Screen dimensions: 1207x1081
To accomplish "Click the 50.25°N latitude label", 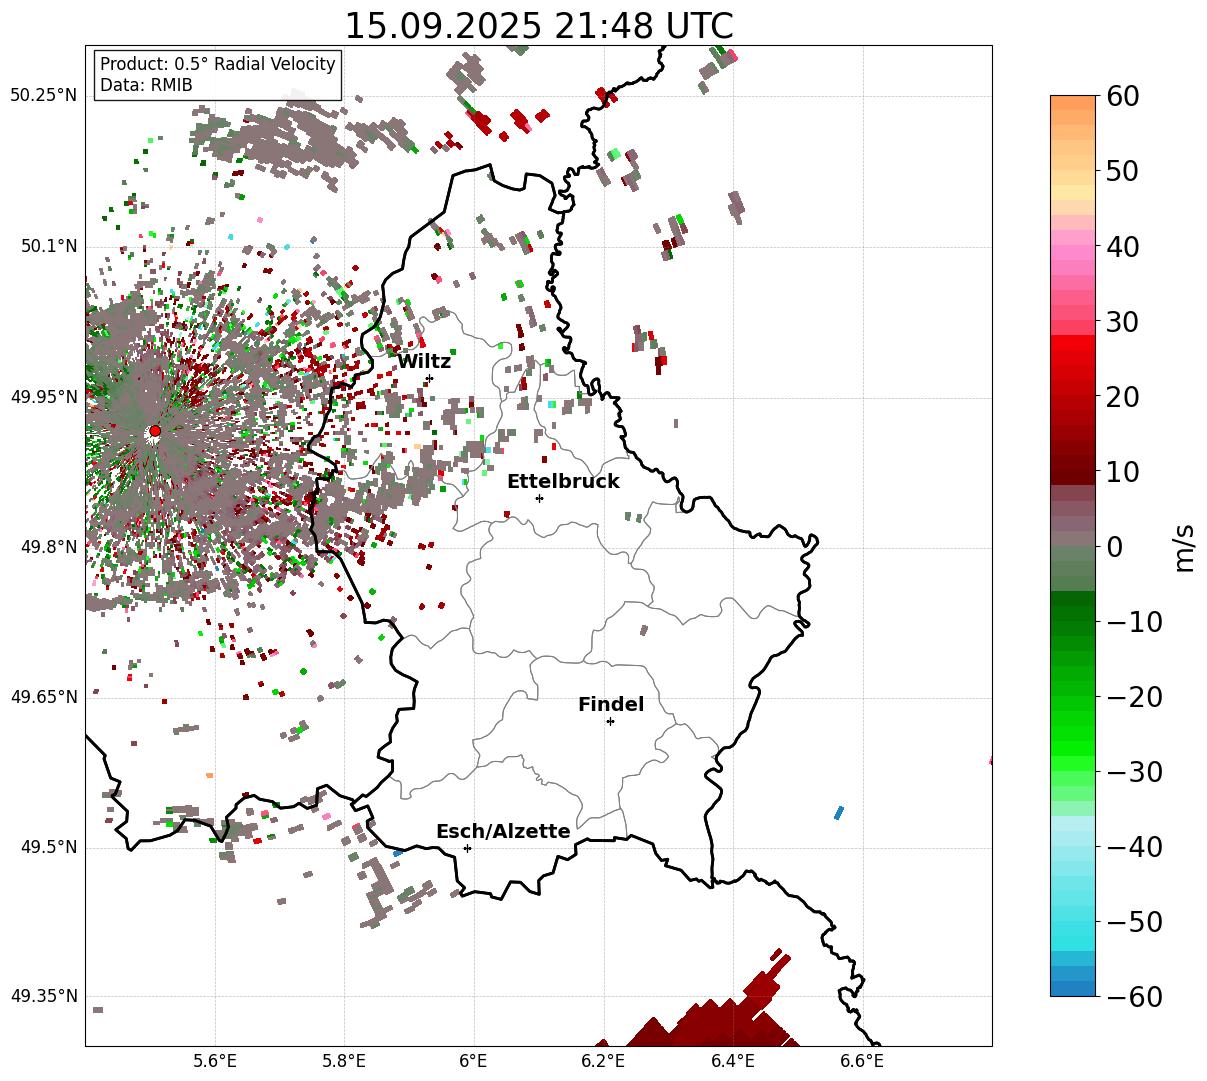I will point(43,96).
